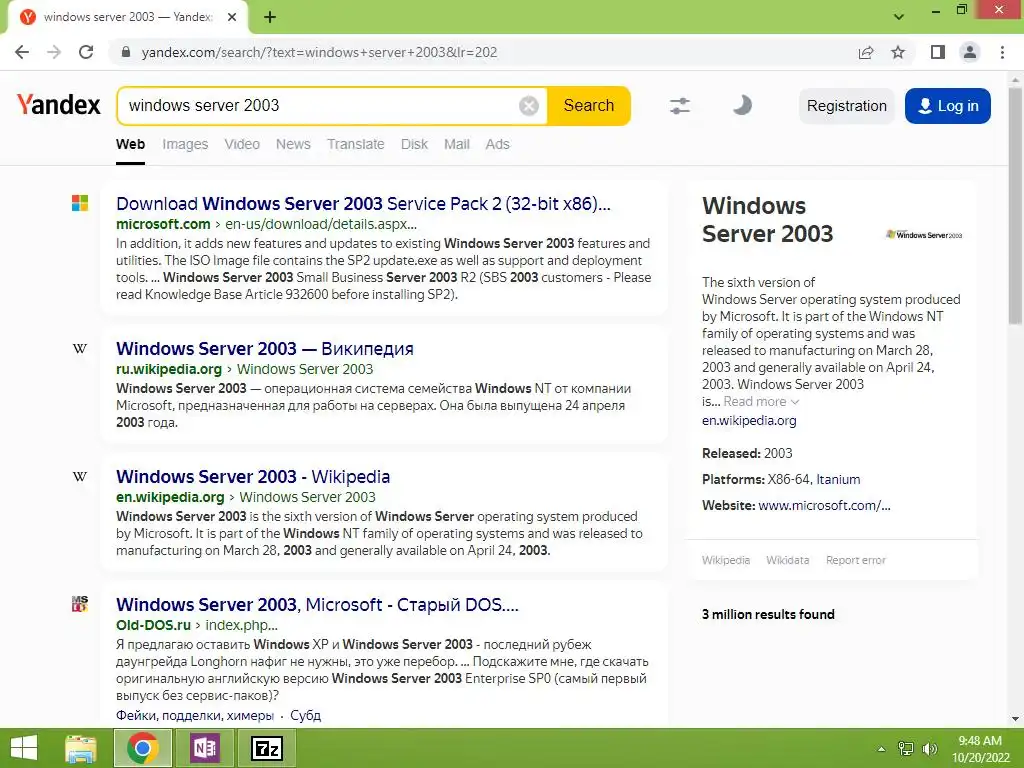The image size is (1024, 768).
Task: Open a new browser tab
Action: point(270,17)
